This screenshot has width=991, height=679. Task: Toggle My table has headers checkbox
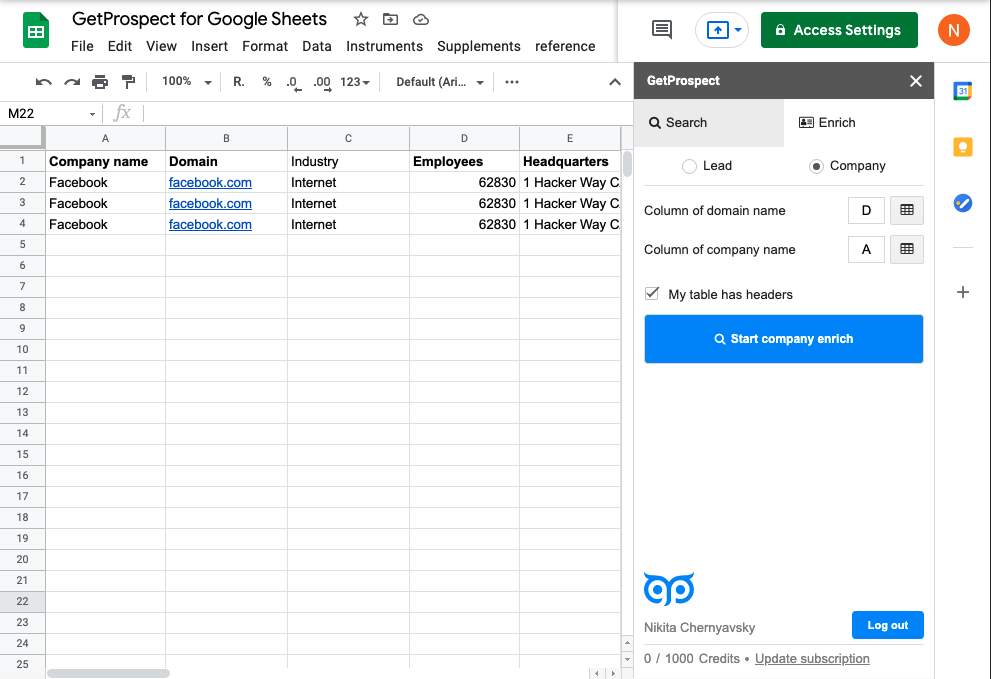652,294
